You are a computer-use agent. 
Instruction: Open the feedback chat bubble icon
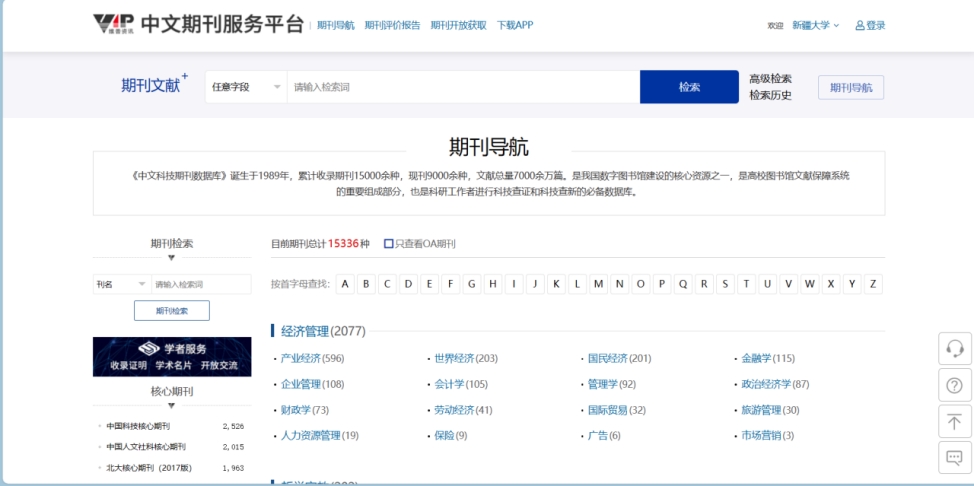tap(955, 458)
